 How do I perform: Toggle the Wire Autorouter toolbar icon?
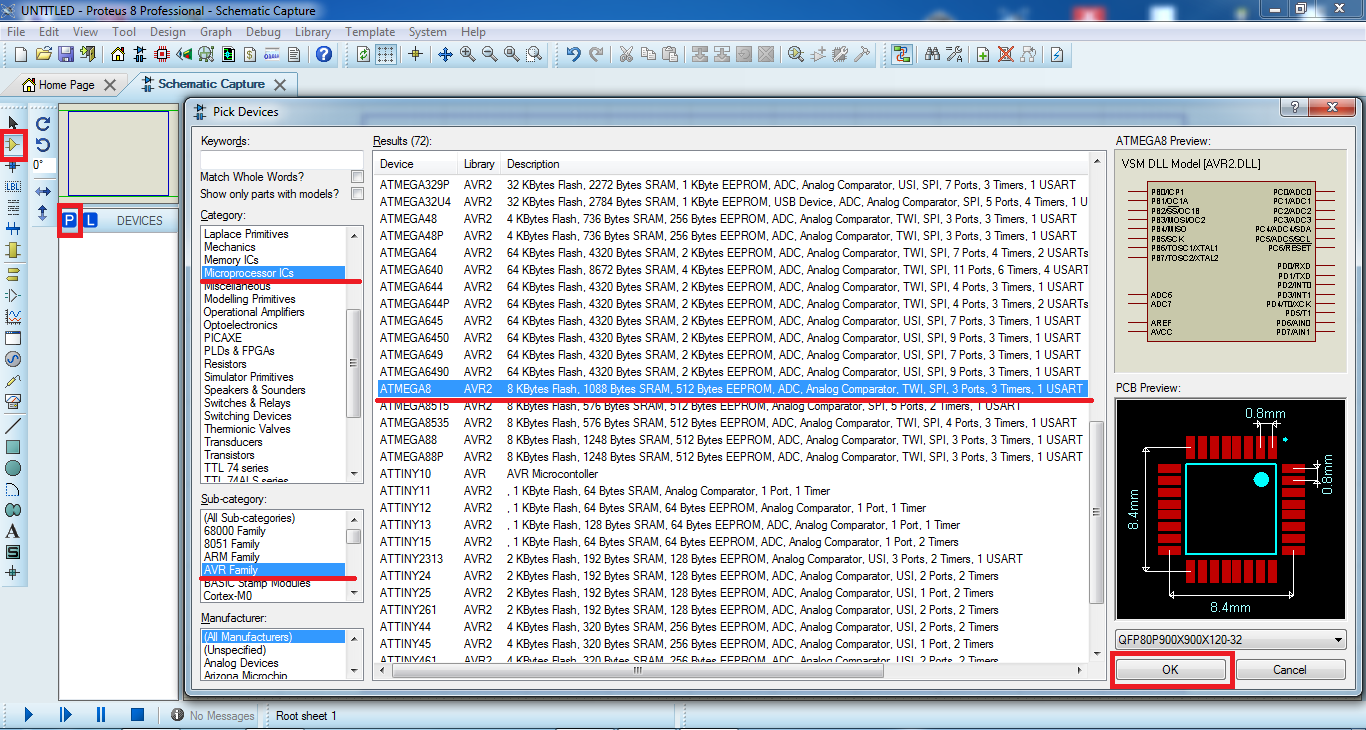(x=903, y=54)
